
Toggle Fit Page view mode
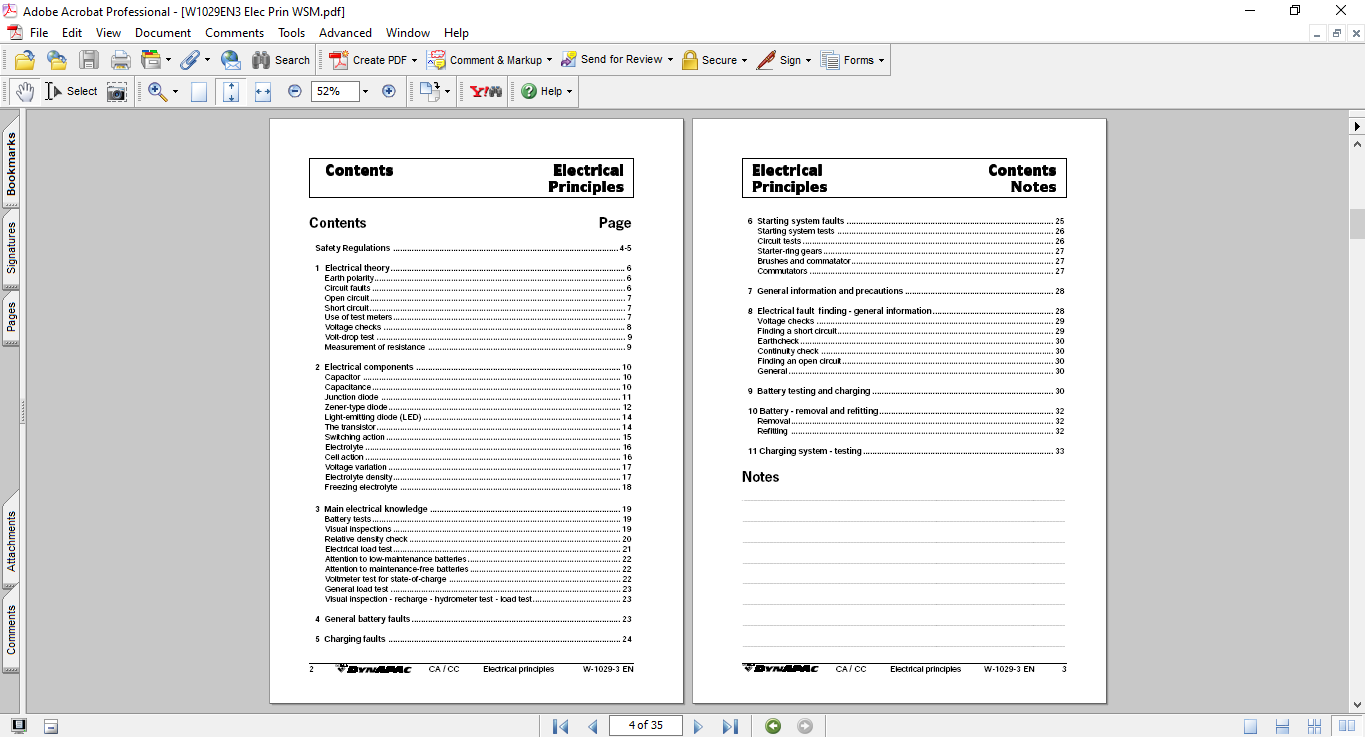coord(231,91)
